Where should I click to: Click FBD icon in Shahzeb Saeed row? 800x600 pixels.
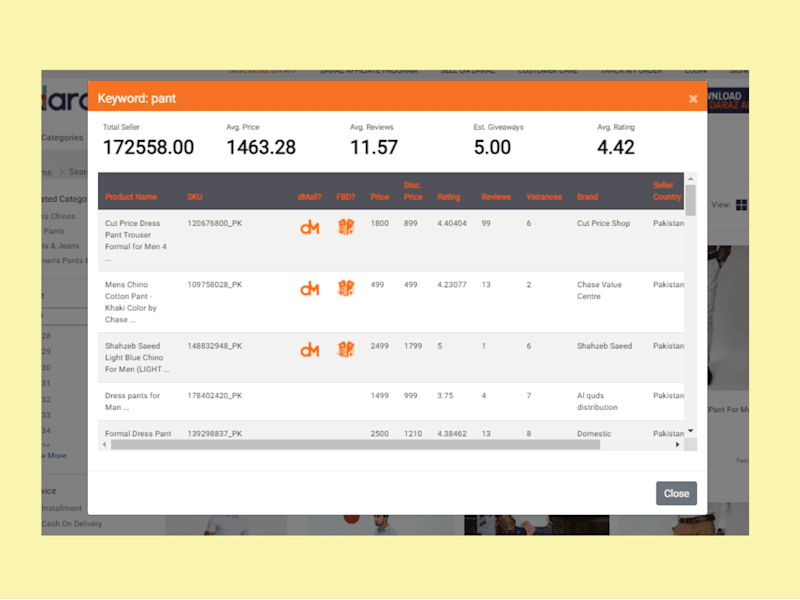point(346,349)
